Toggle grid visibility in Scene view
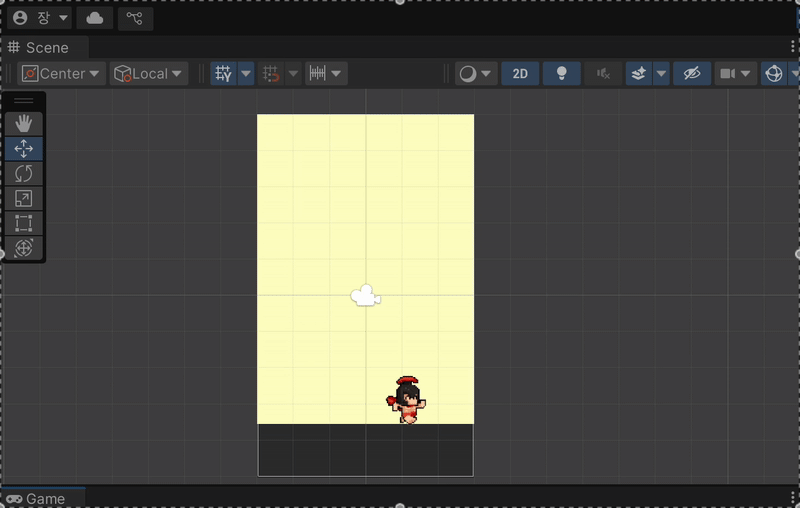 point(223,73)
